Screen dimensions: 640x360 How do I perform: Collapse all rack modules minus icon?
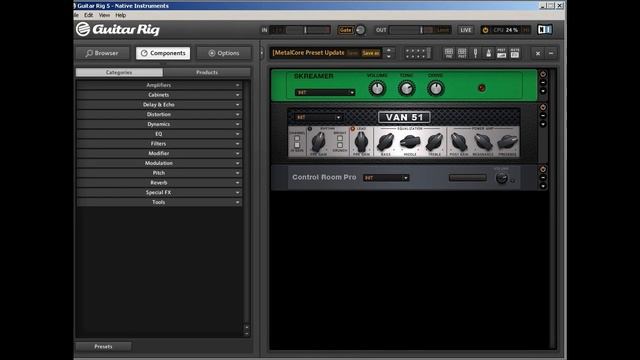pyautogui.click(x=551, y=53)
